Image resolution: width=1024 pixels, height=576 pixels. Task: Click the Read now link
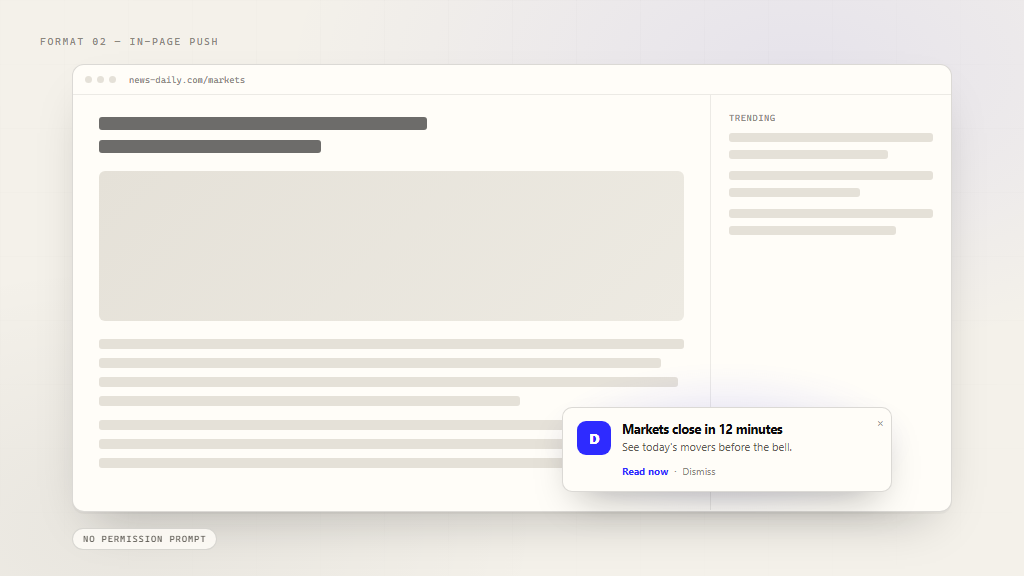pyautogui.click(x=645, y=472)
